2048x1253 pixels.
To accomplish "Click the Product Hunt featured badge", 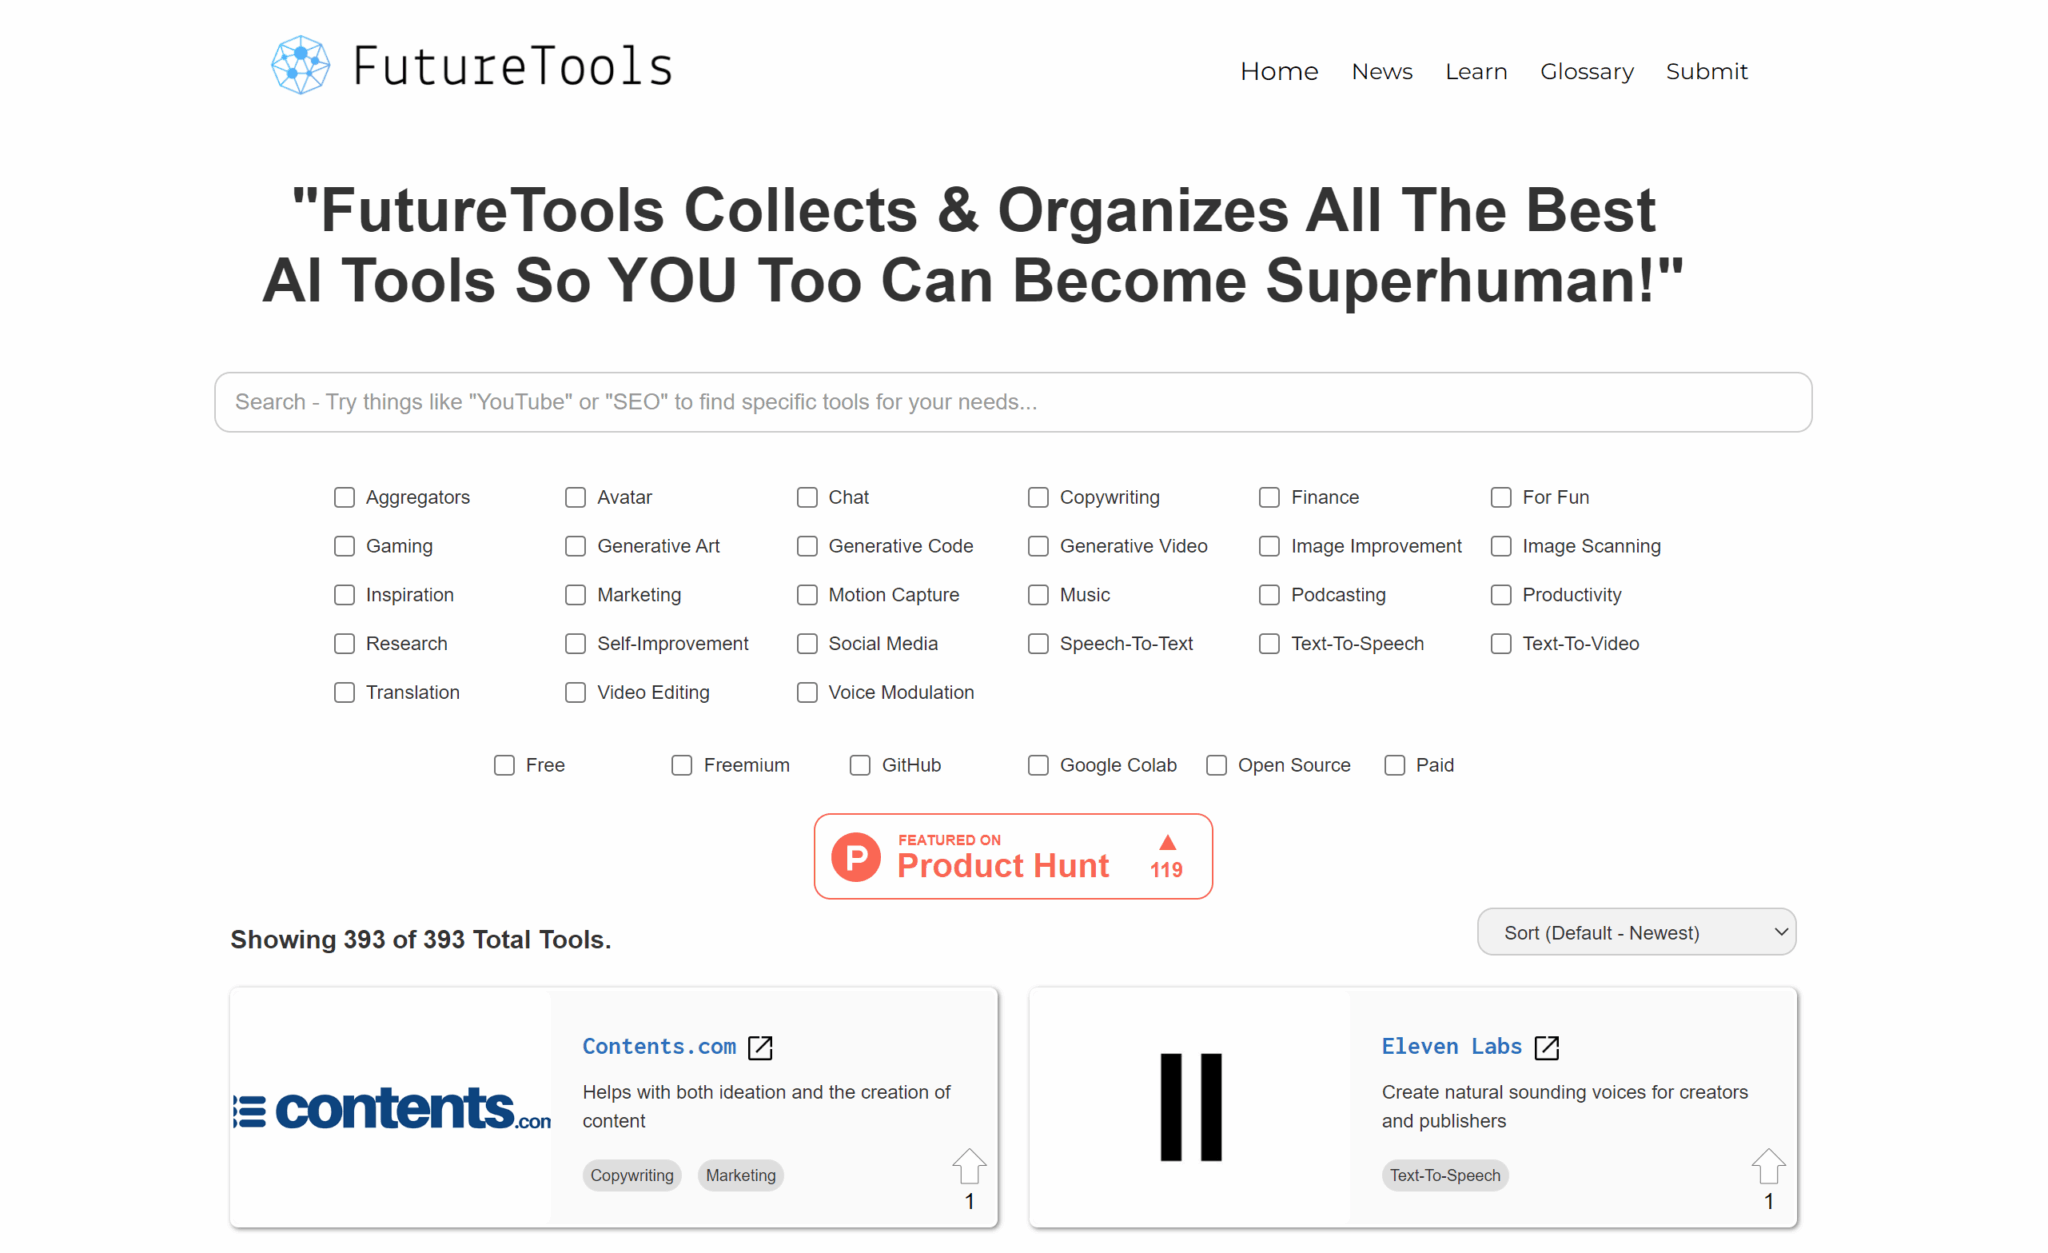I will tap(1013, 856).
